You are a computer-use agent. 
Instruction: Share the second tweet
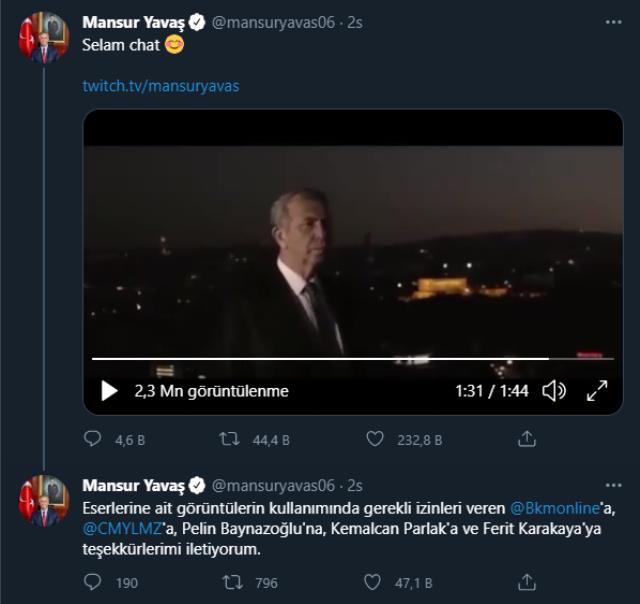(527, 581)
